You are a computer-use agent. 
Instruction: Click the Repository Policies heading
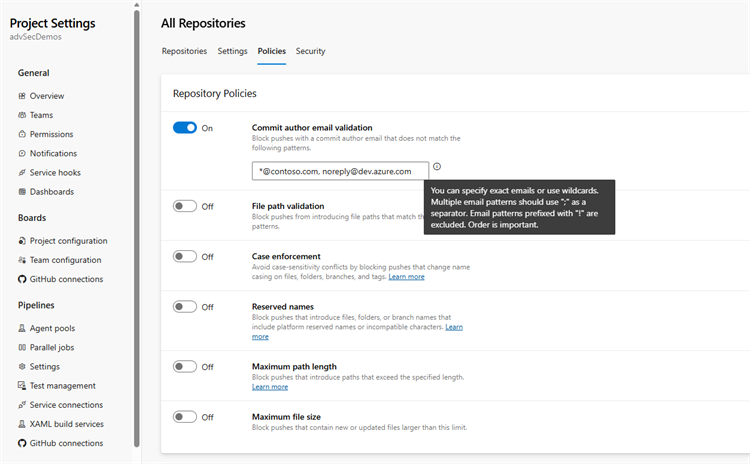215,93
